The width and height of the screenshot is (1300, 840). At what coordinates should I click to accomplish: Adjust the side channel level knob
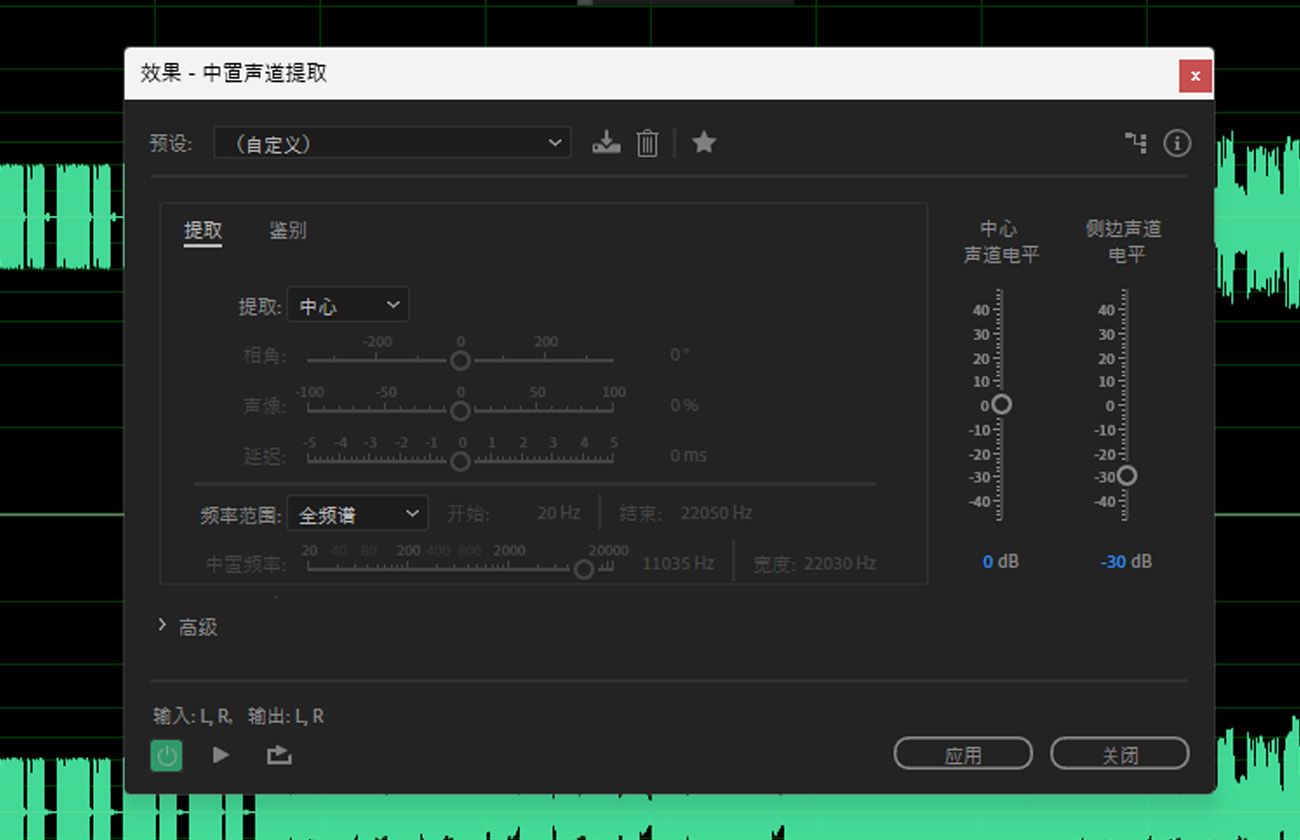tap(1128, 475)
